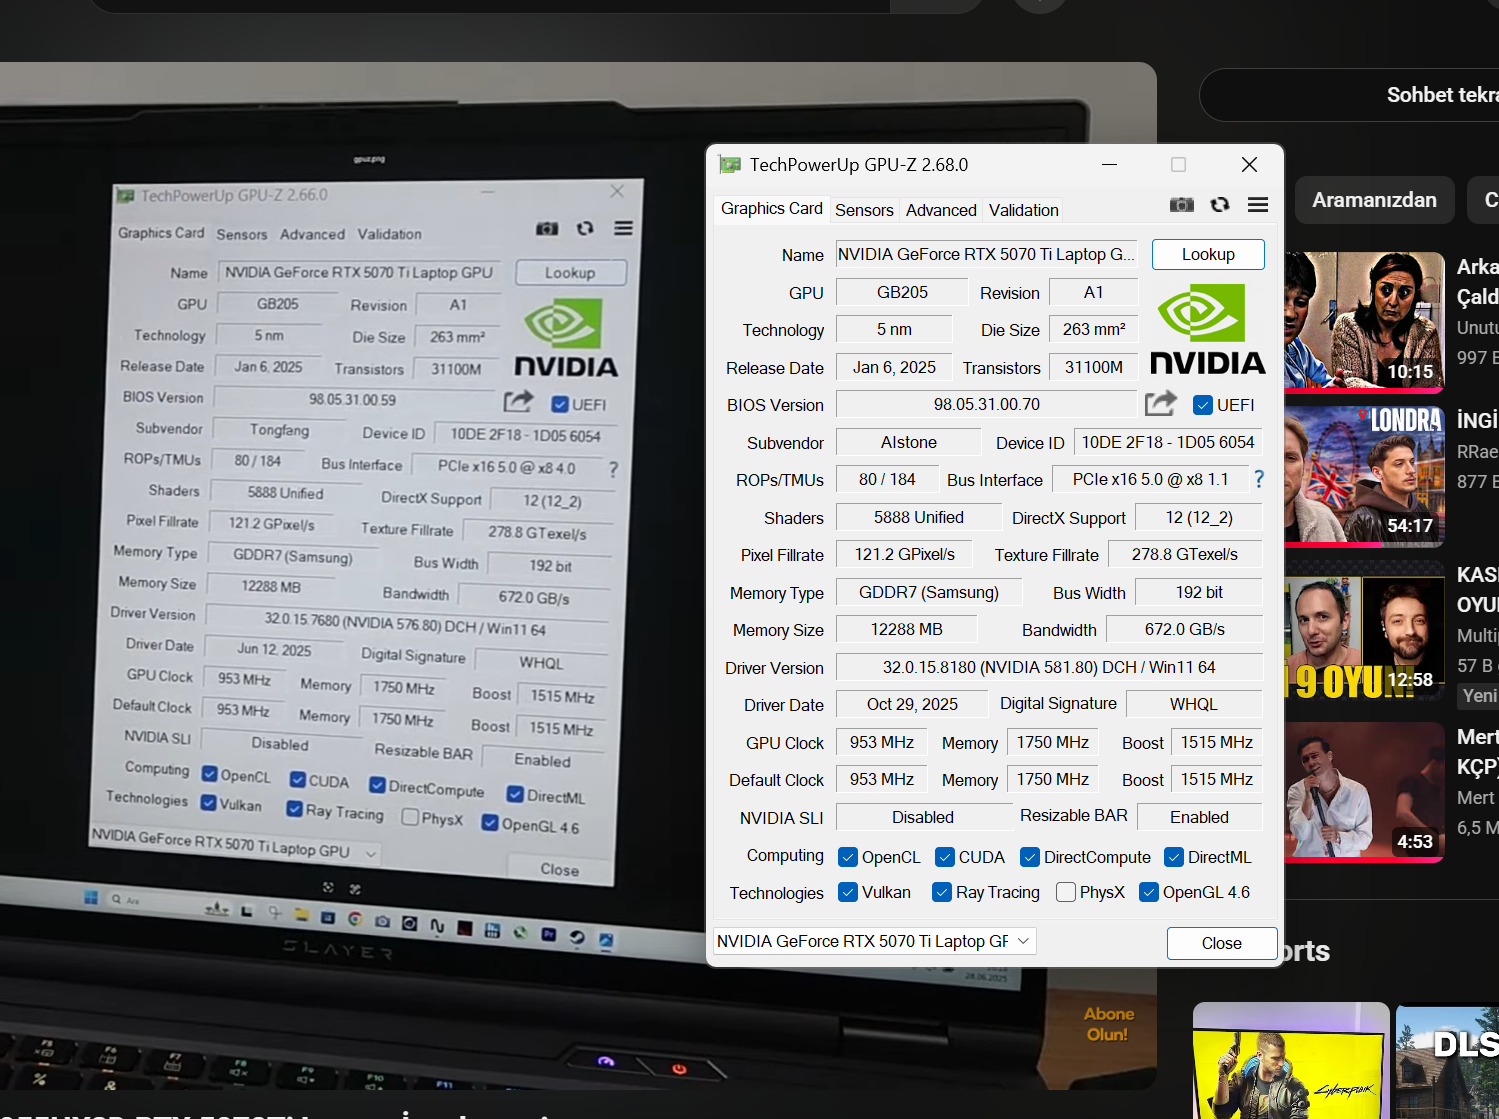1499x1119 pixels.
Task: Toggle the OpenCL checkbox
Action: click(x=848, y=857)
